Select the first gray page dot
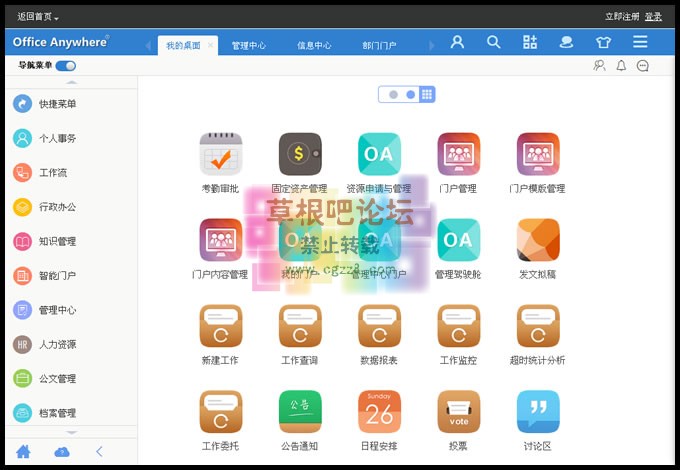680x470 pixels. [x=393, y=95]
